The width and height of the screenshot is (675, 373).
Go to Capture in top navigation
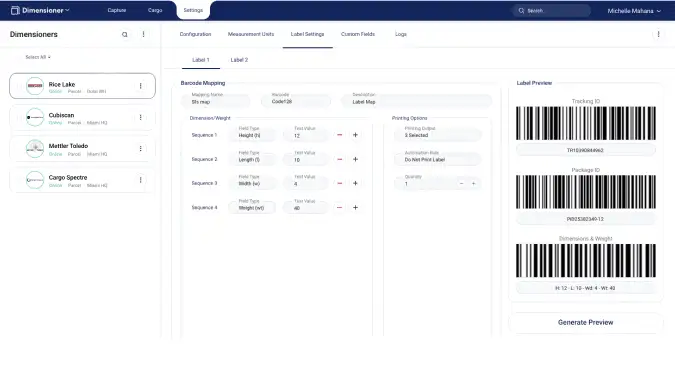[x=117, y=10]
